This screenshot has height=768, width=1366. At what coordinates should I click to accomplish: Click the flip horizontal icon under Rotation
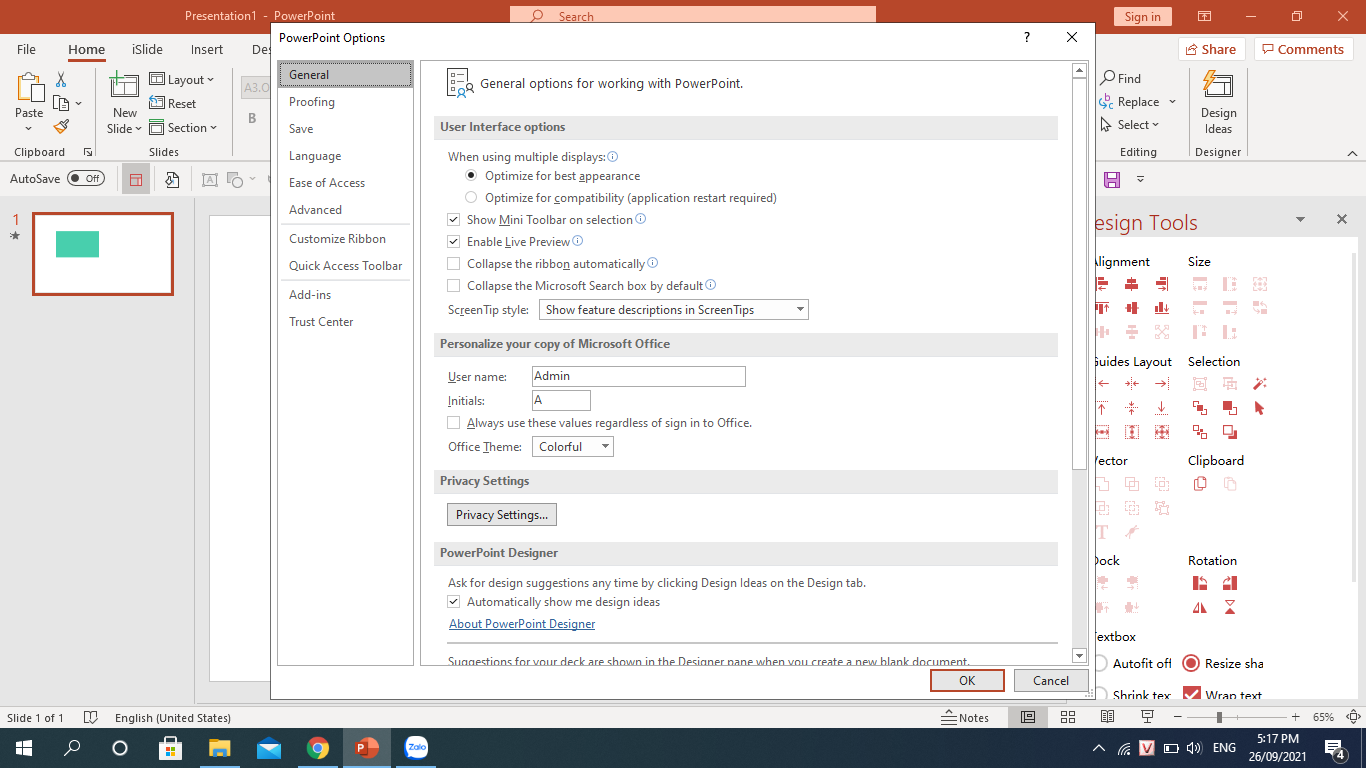1199,607
